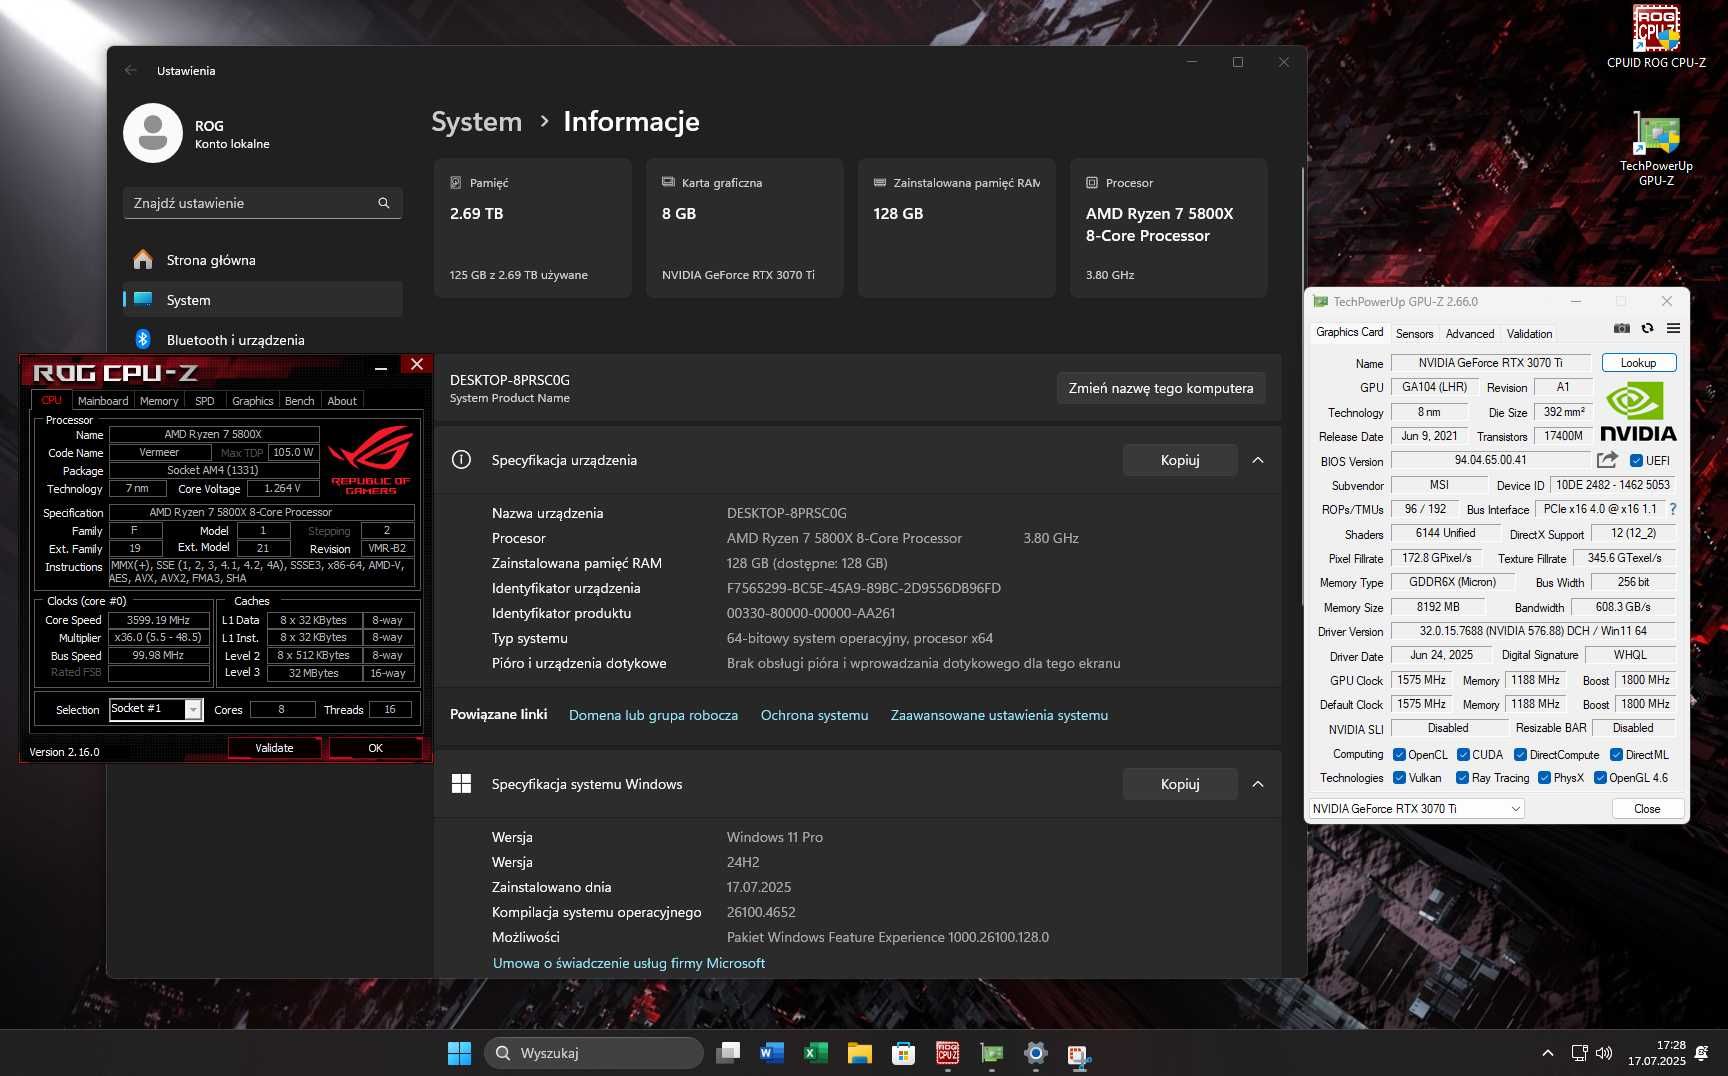Toggle CUDA checkbox
The height and width of the screenshot is (1076, 1728).
pos(1463,755)
